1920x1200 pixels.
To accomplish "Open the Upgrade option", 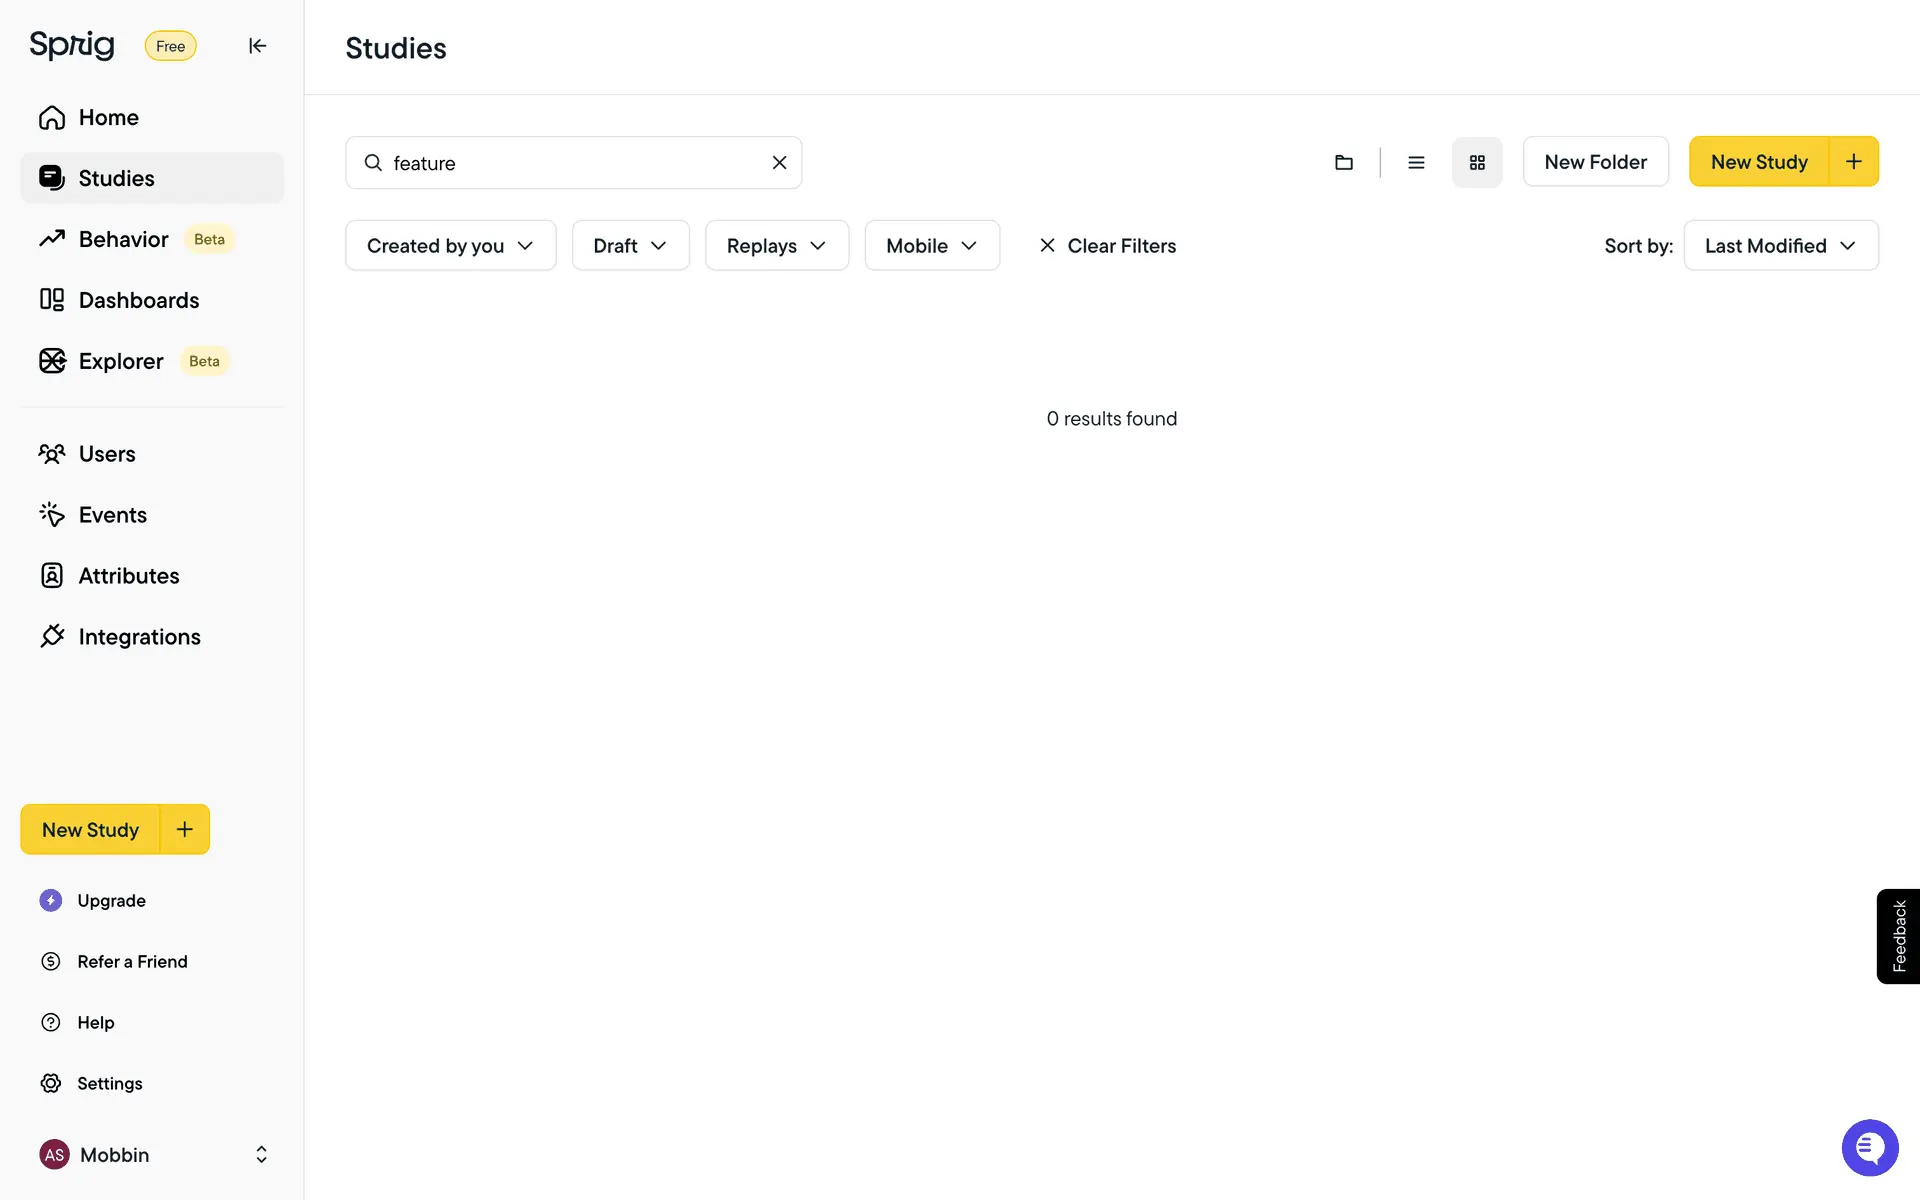I will [x=111, y=900].
